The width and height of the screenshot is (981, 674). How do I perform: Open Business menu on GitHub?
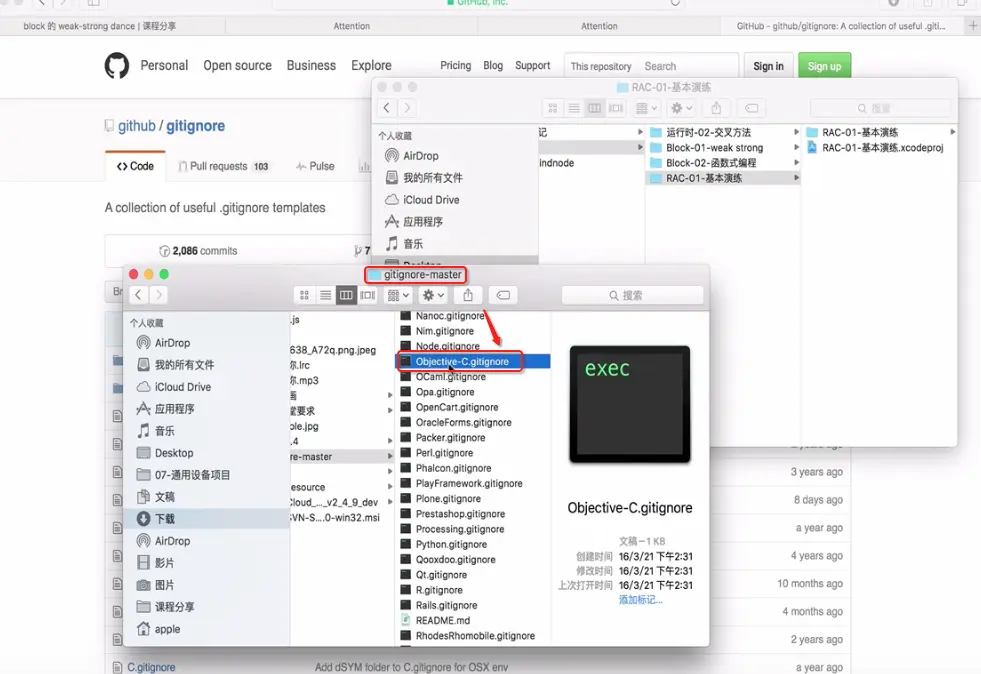pos(311,65)
